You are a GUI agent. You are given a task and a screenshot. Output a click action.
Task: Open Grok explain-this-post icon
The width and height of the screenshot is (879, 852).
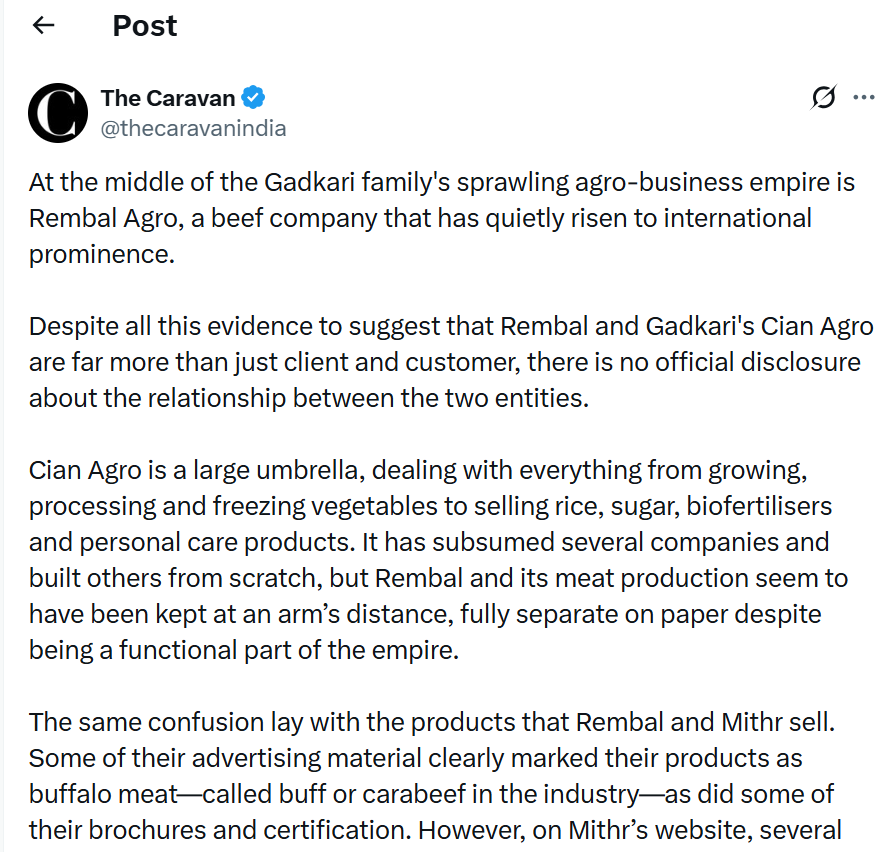click(x=824, y=98)
